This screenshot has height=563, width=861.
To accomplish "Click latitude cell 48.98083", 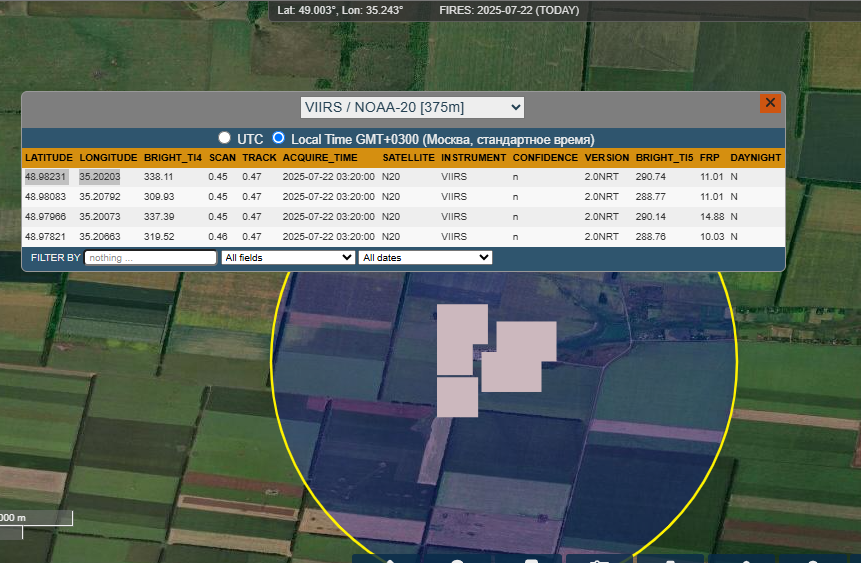I will click(x=46, y=197).
